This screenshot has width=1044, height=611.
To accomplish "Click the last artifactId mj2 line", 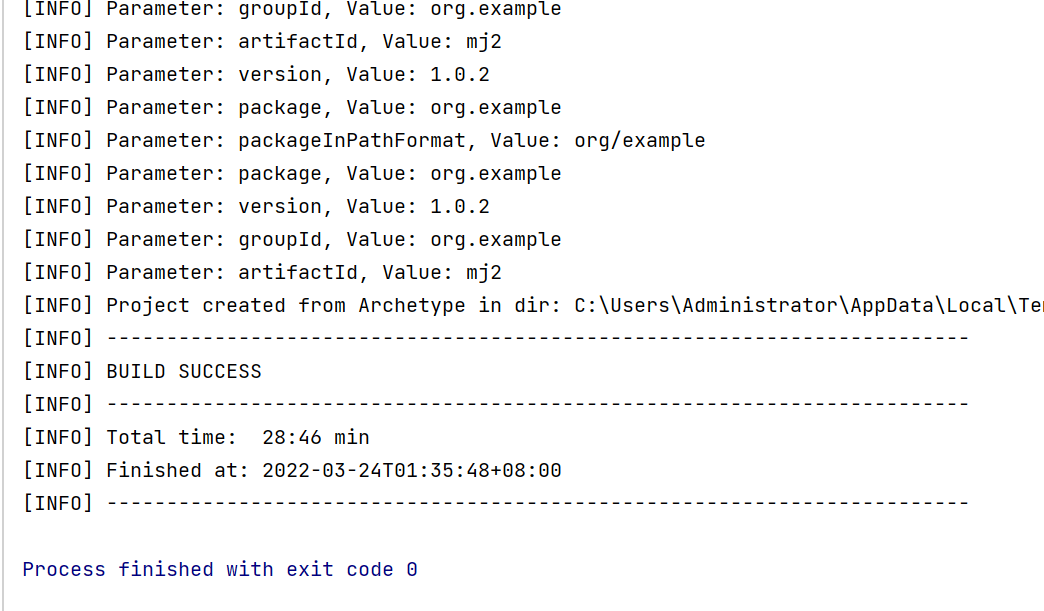I will 262,272.
